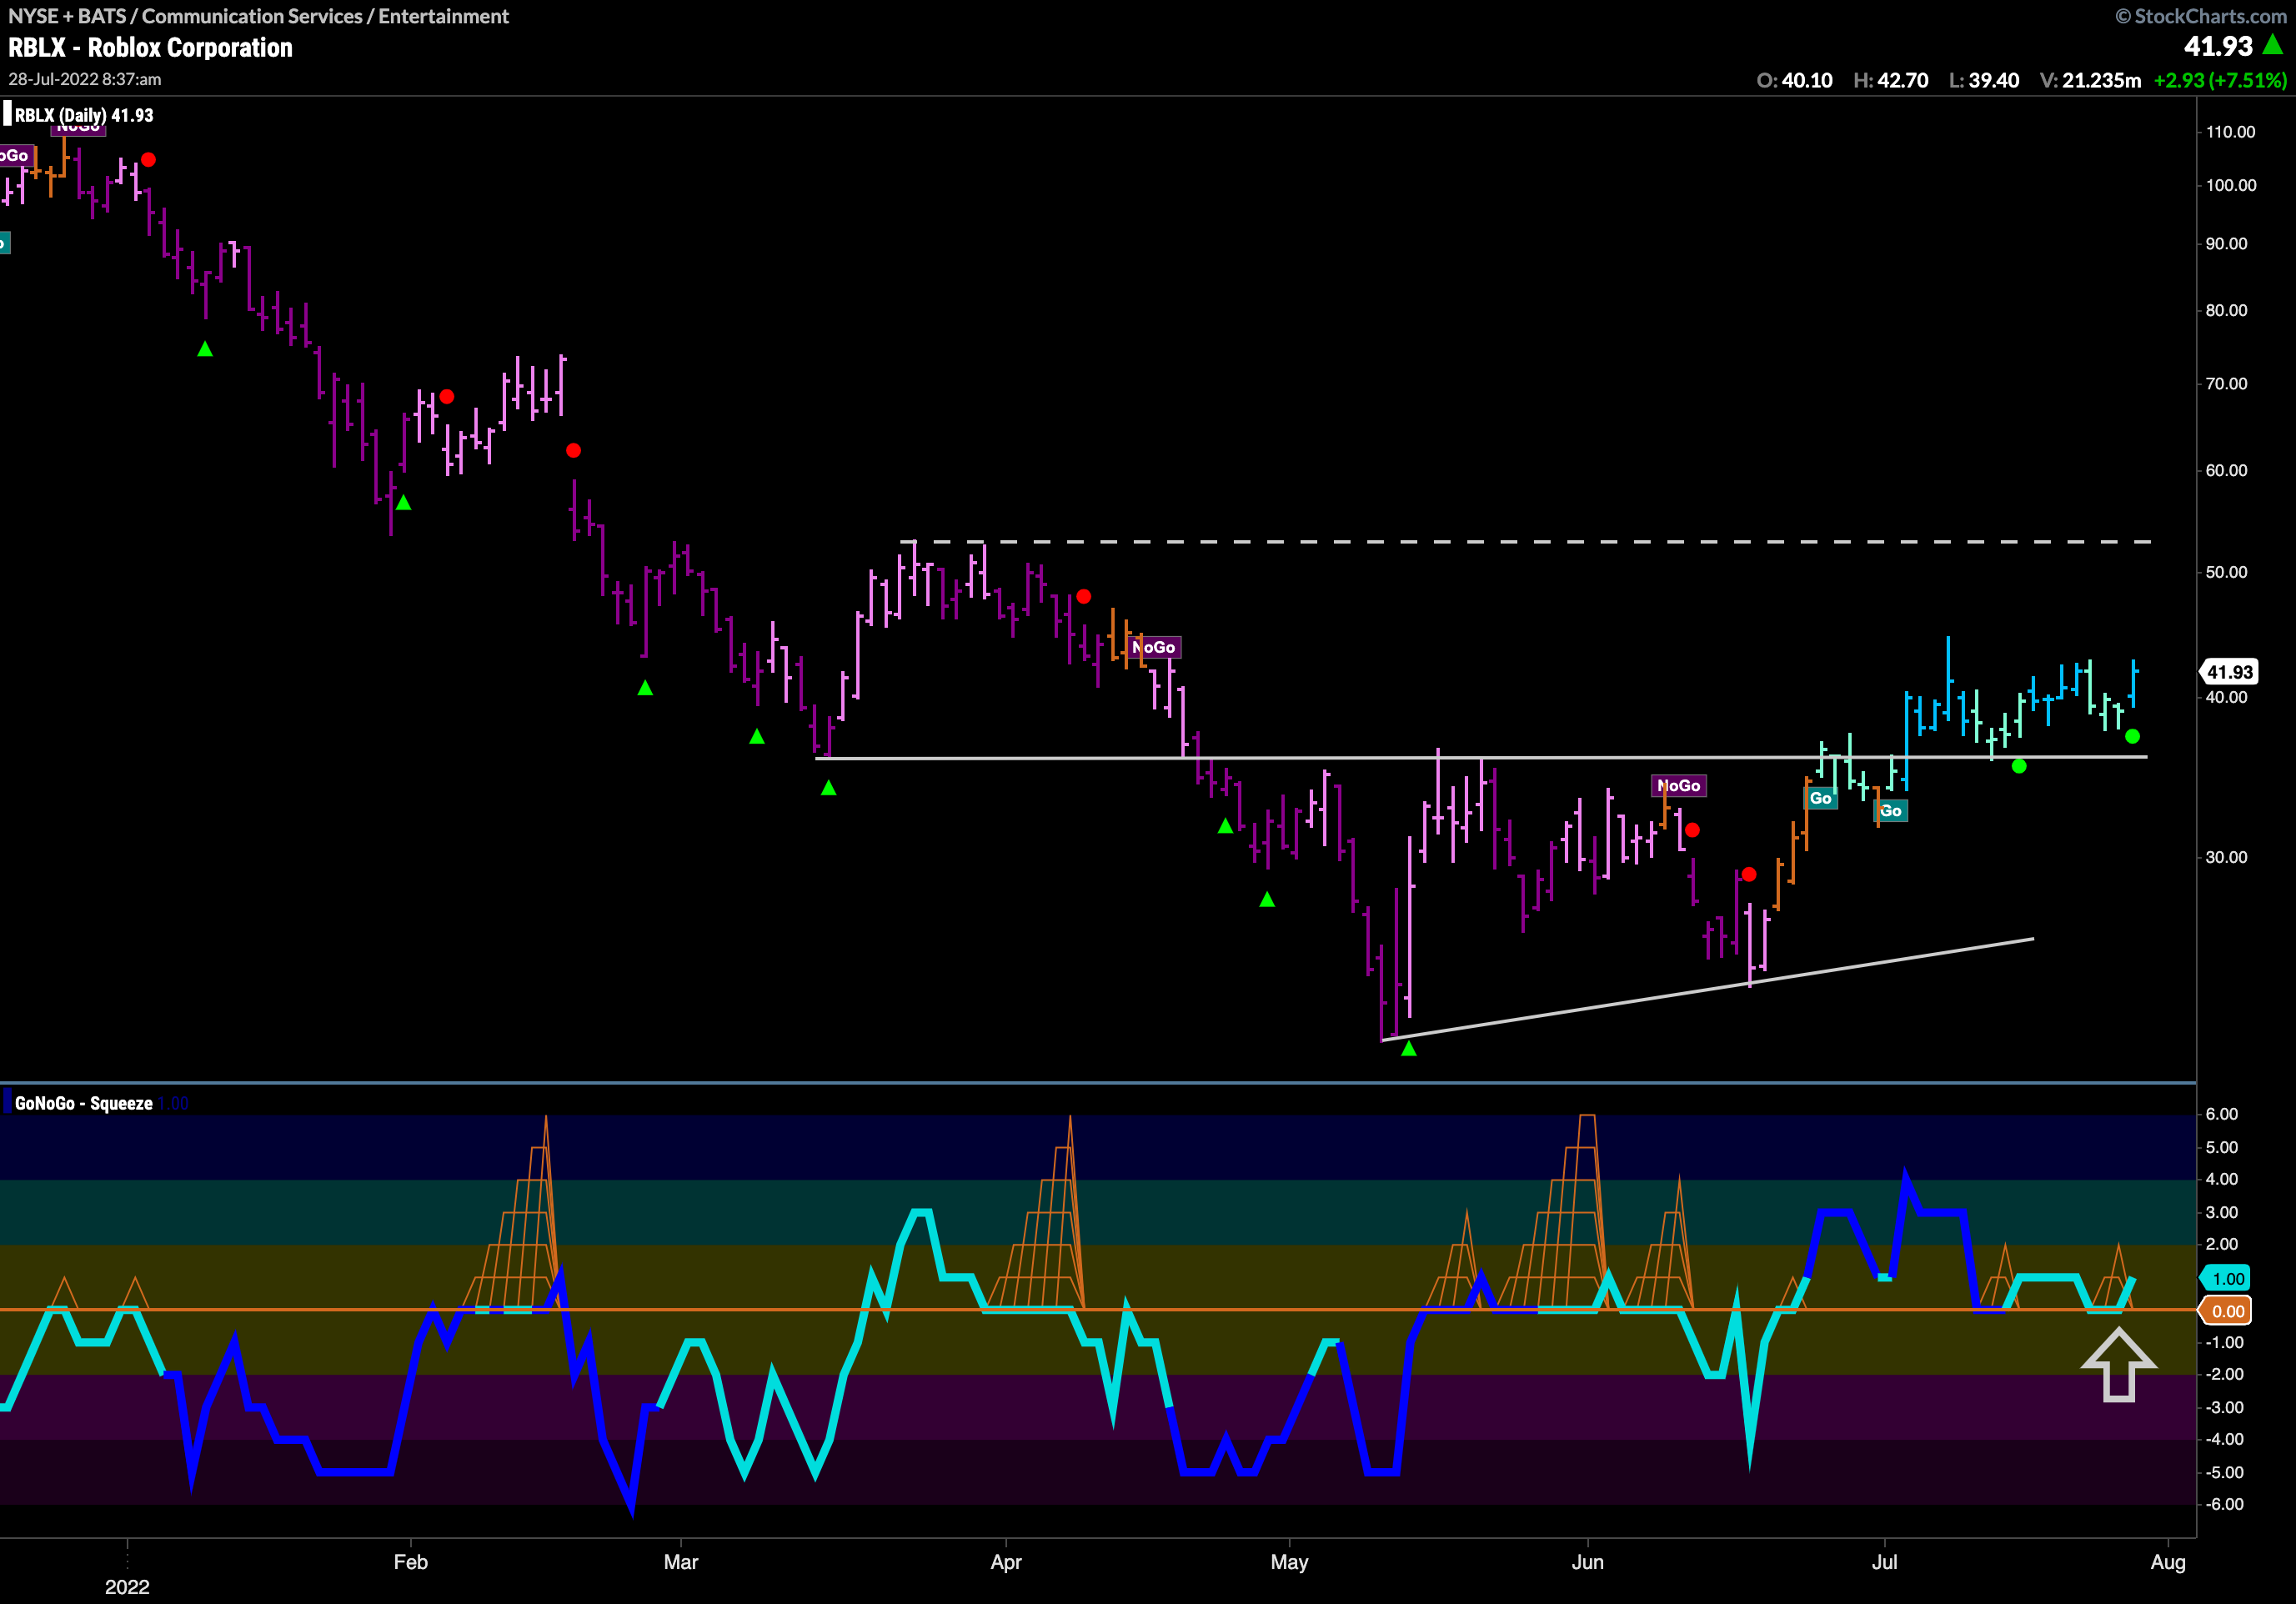Click the NYSE + BATS sector breadcrumb
Screen dimensions: 2296x1604
tap(258, 16)
